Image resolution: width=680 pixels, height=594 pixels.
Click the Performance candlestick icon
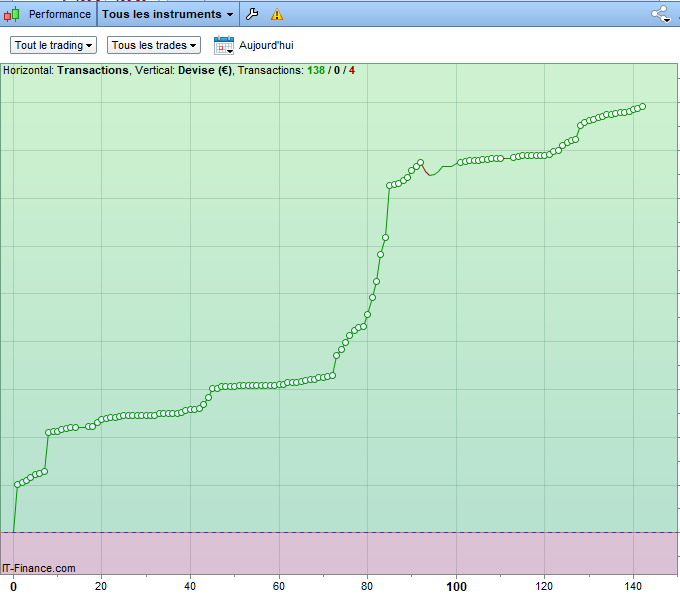point(12,14)
